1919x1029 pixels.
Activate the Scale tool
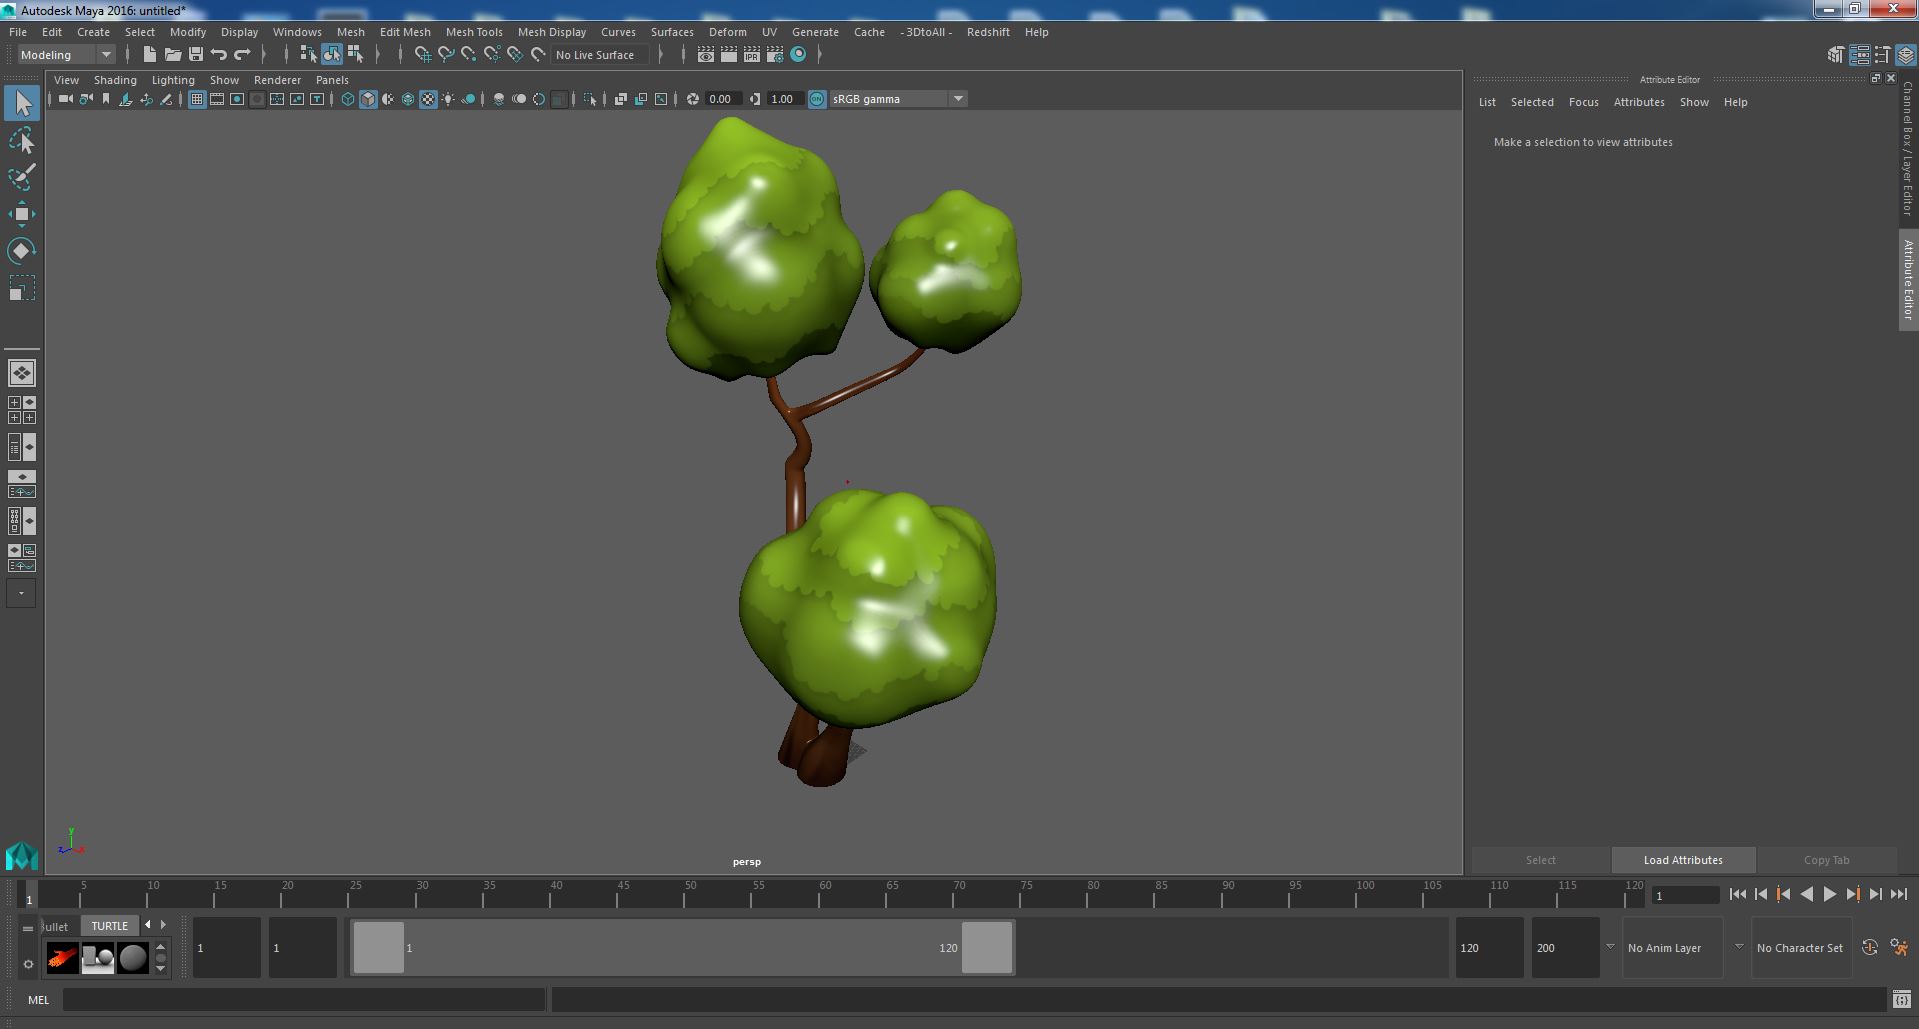click(x=22, y=288)
